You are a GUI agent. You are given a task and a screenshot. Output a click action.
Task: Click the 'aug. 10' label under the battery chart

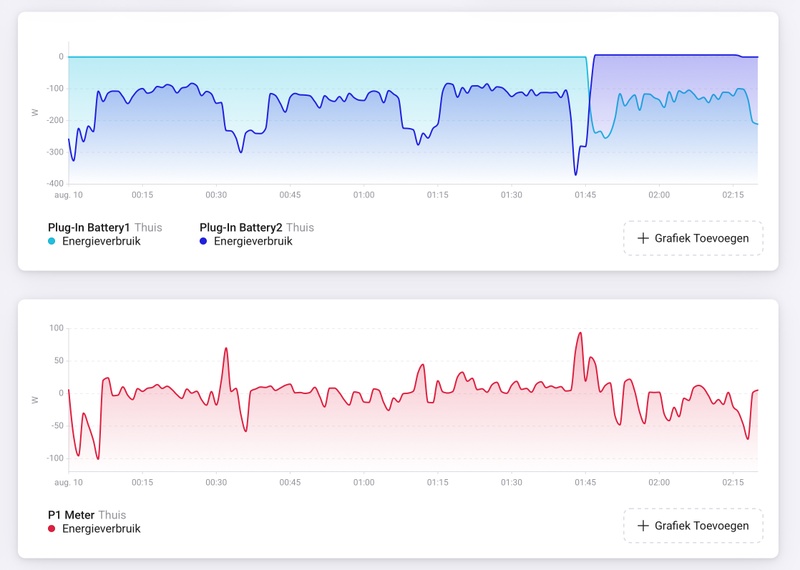point(68,195)
